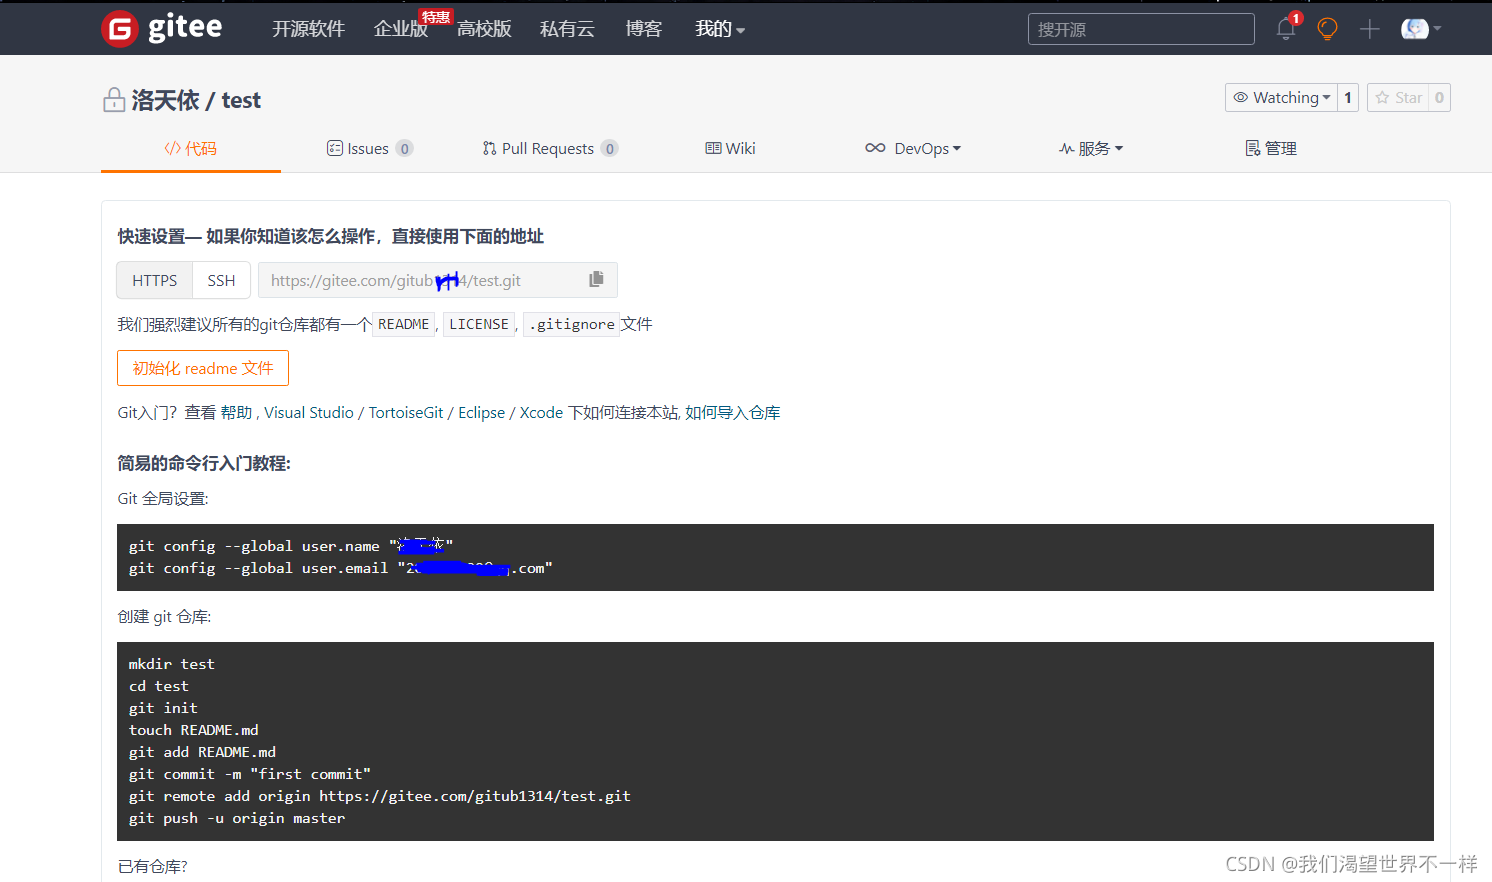Image resolution: width=1492 pixels, height=882 pixels.
Task: Copy the repository URL with the clipboard icon
Action: (596, 279)
